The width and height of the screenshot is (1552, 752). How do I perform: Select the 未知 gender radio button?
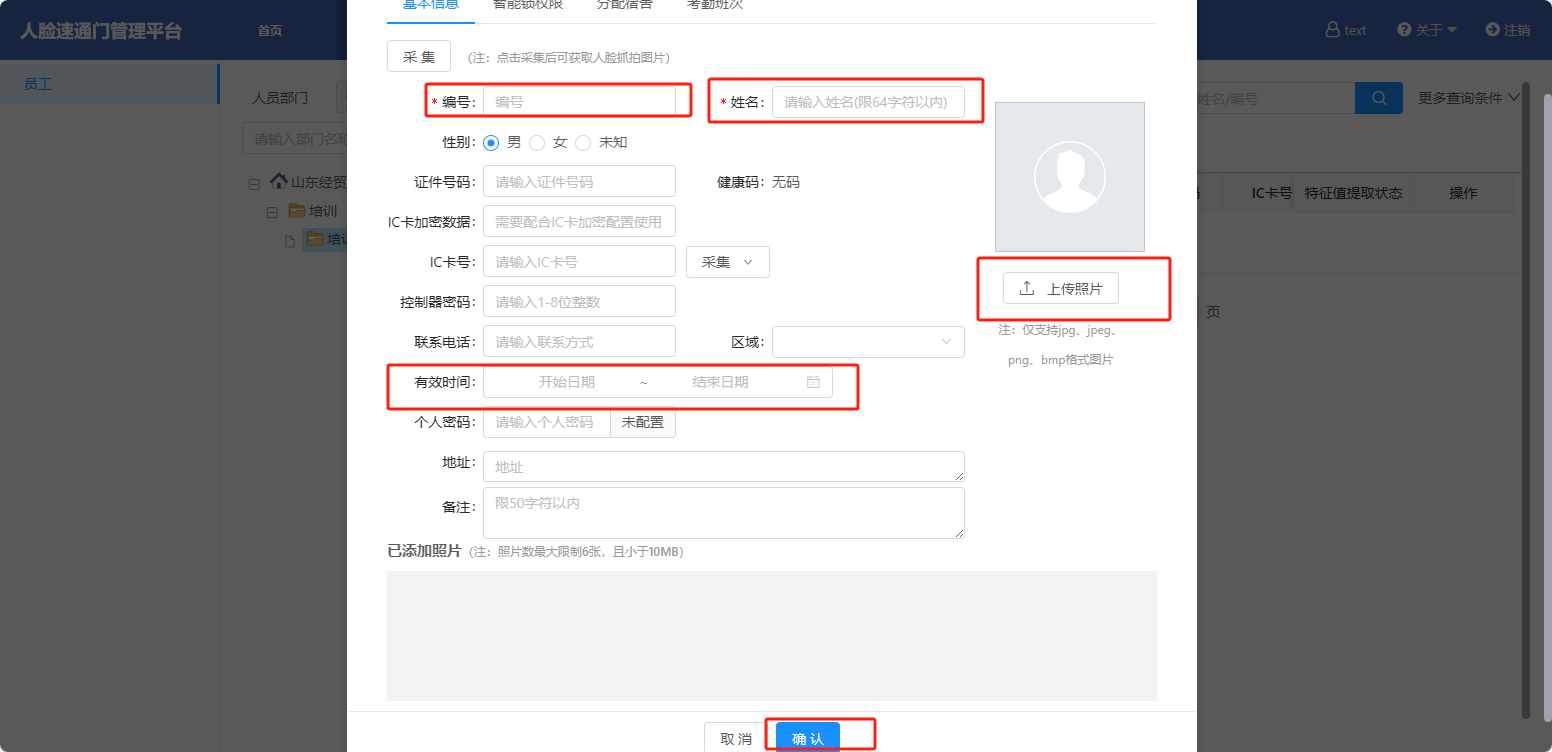click(583, 143)
